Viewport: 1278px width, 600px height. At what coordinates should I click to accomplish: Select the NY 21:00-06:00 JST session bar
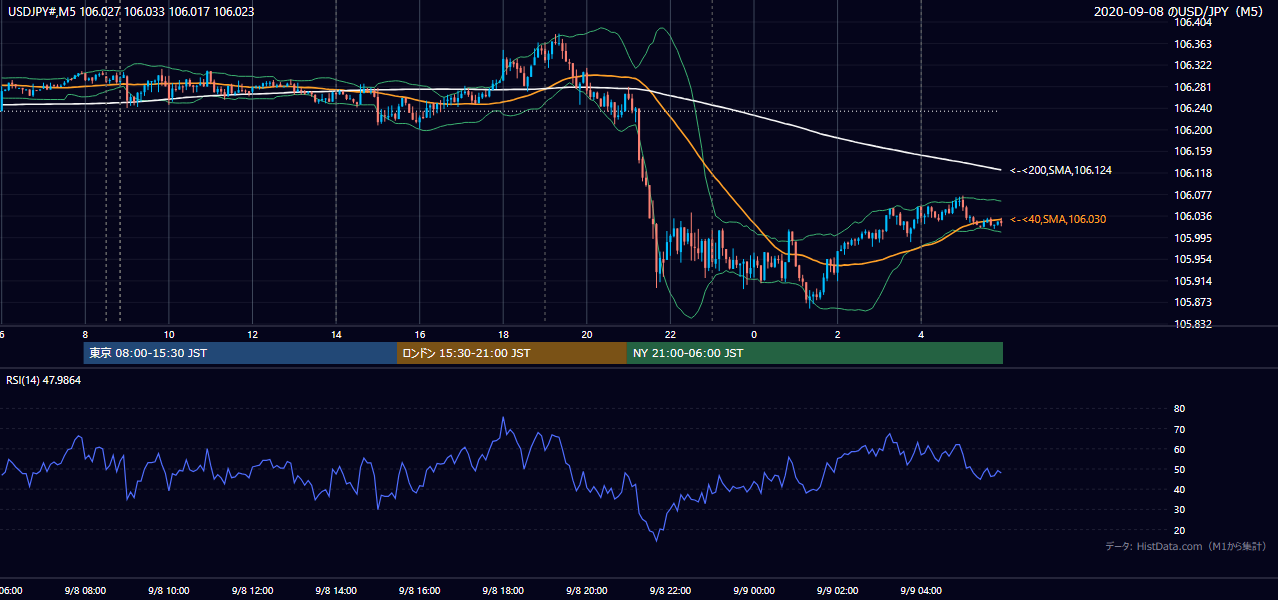coord(815,353)
